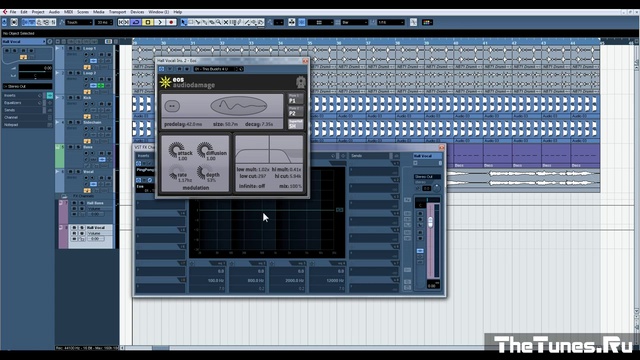Select the Hall Bass FX channel track
The image size is (640, 360).
(95, 203)
